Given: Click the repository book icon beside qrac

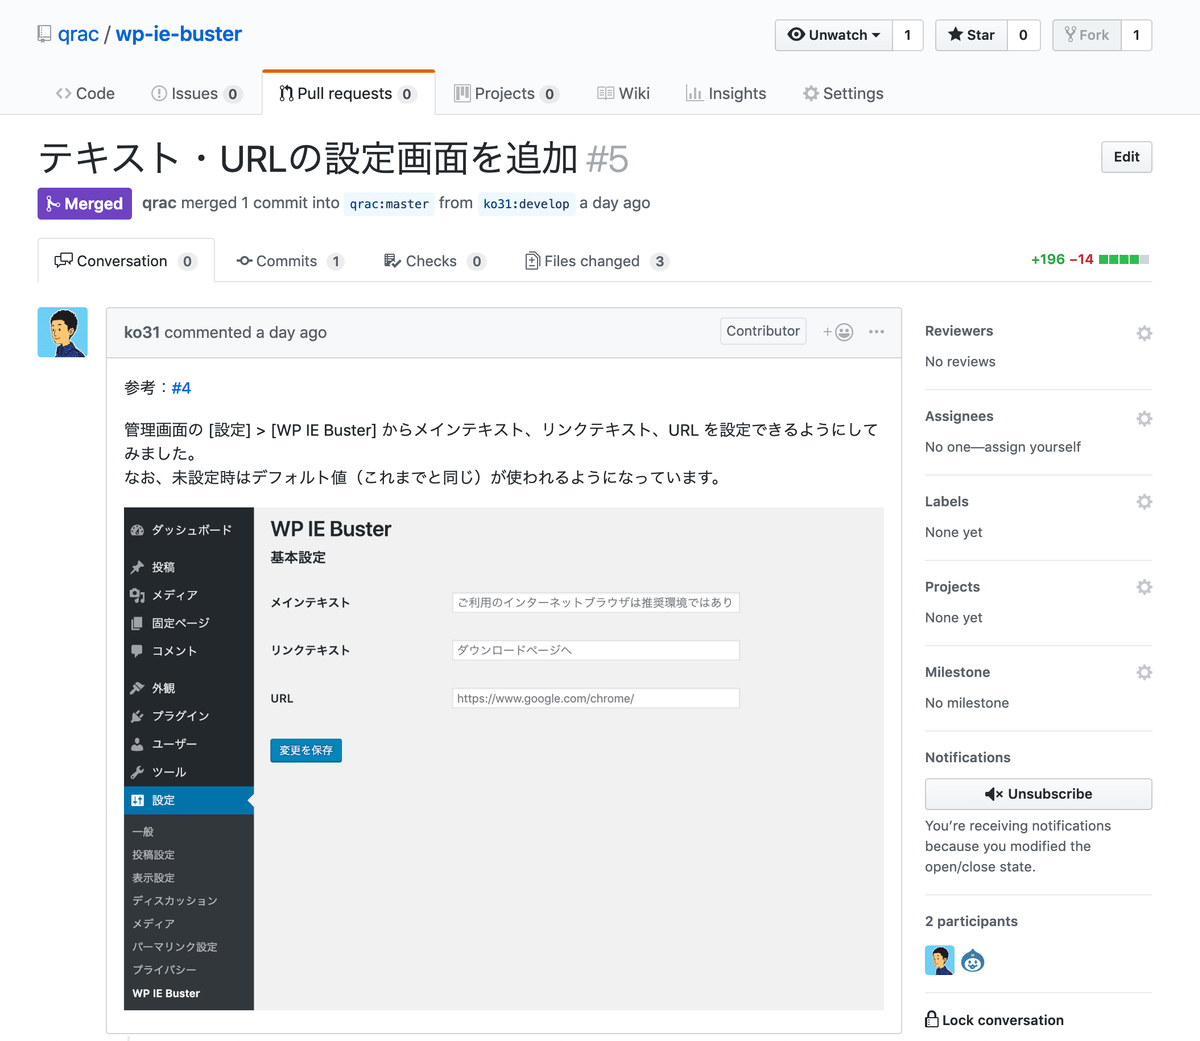Looking at the screenshot, I should pos(44,34).
